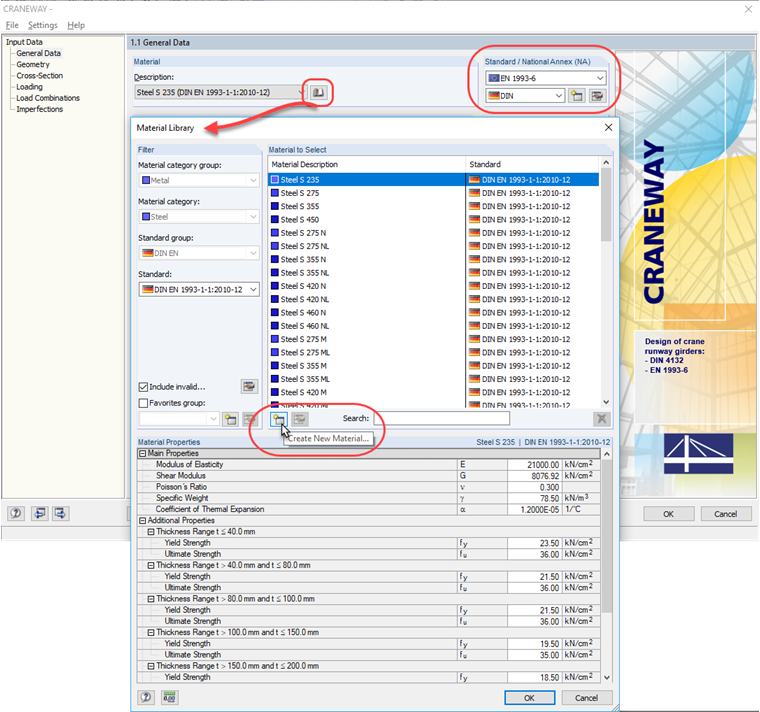Open Material category Steel dropdown
This screenshot has width=760, height=712.
[x=199, y=217]
